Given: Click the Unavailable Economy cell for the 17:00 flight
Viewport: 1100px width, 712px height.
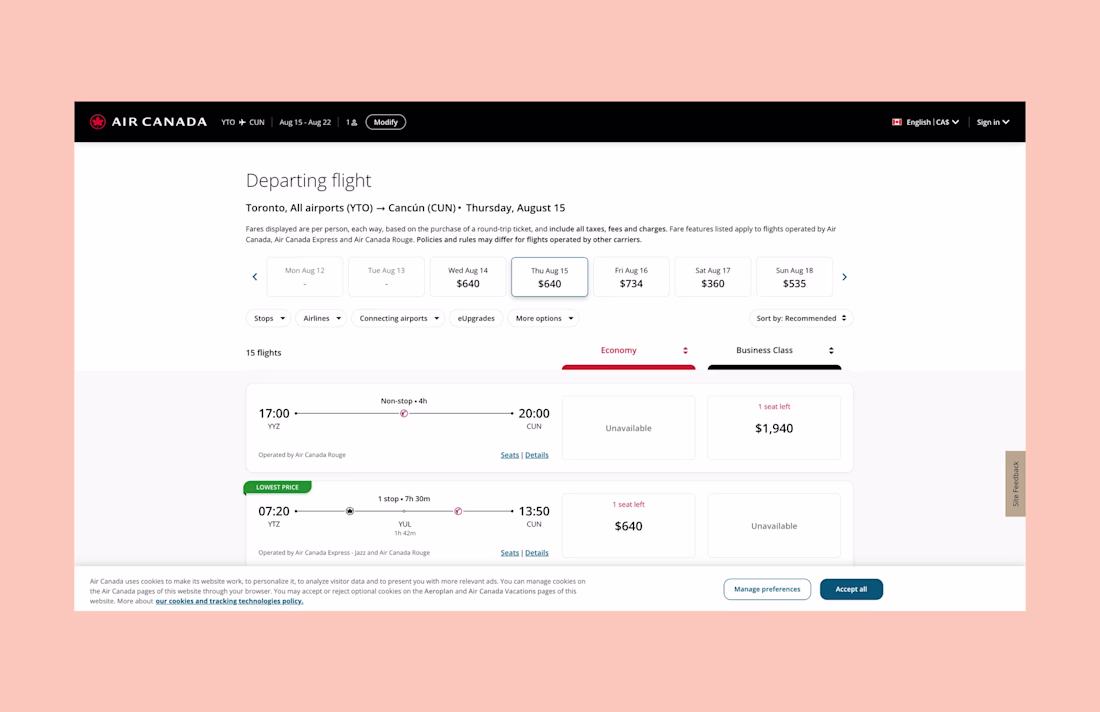Looking at the screenshot, I should click(x=629, y=428).
